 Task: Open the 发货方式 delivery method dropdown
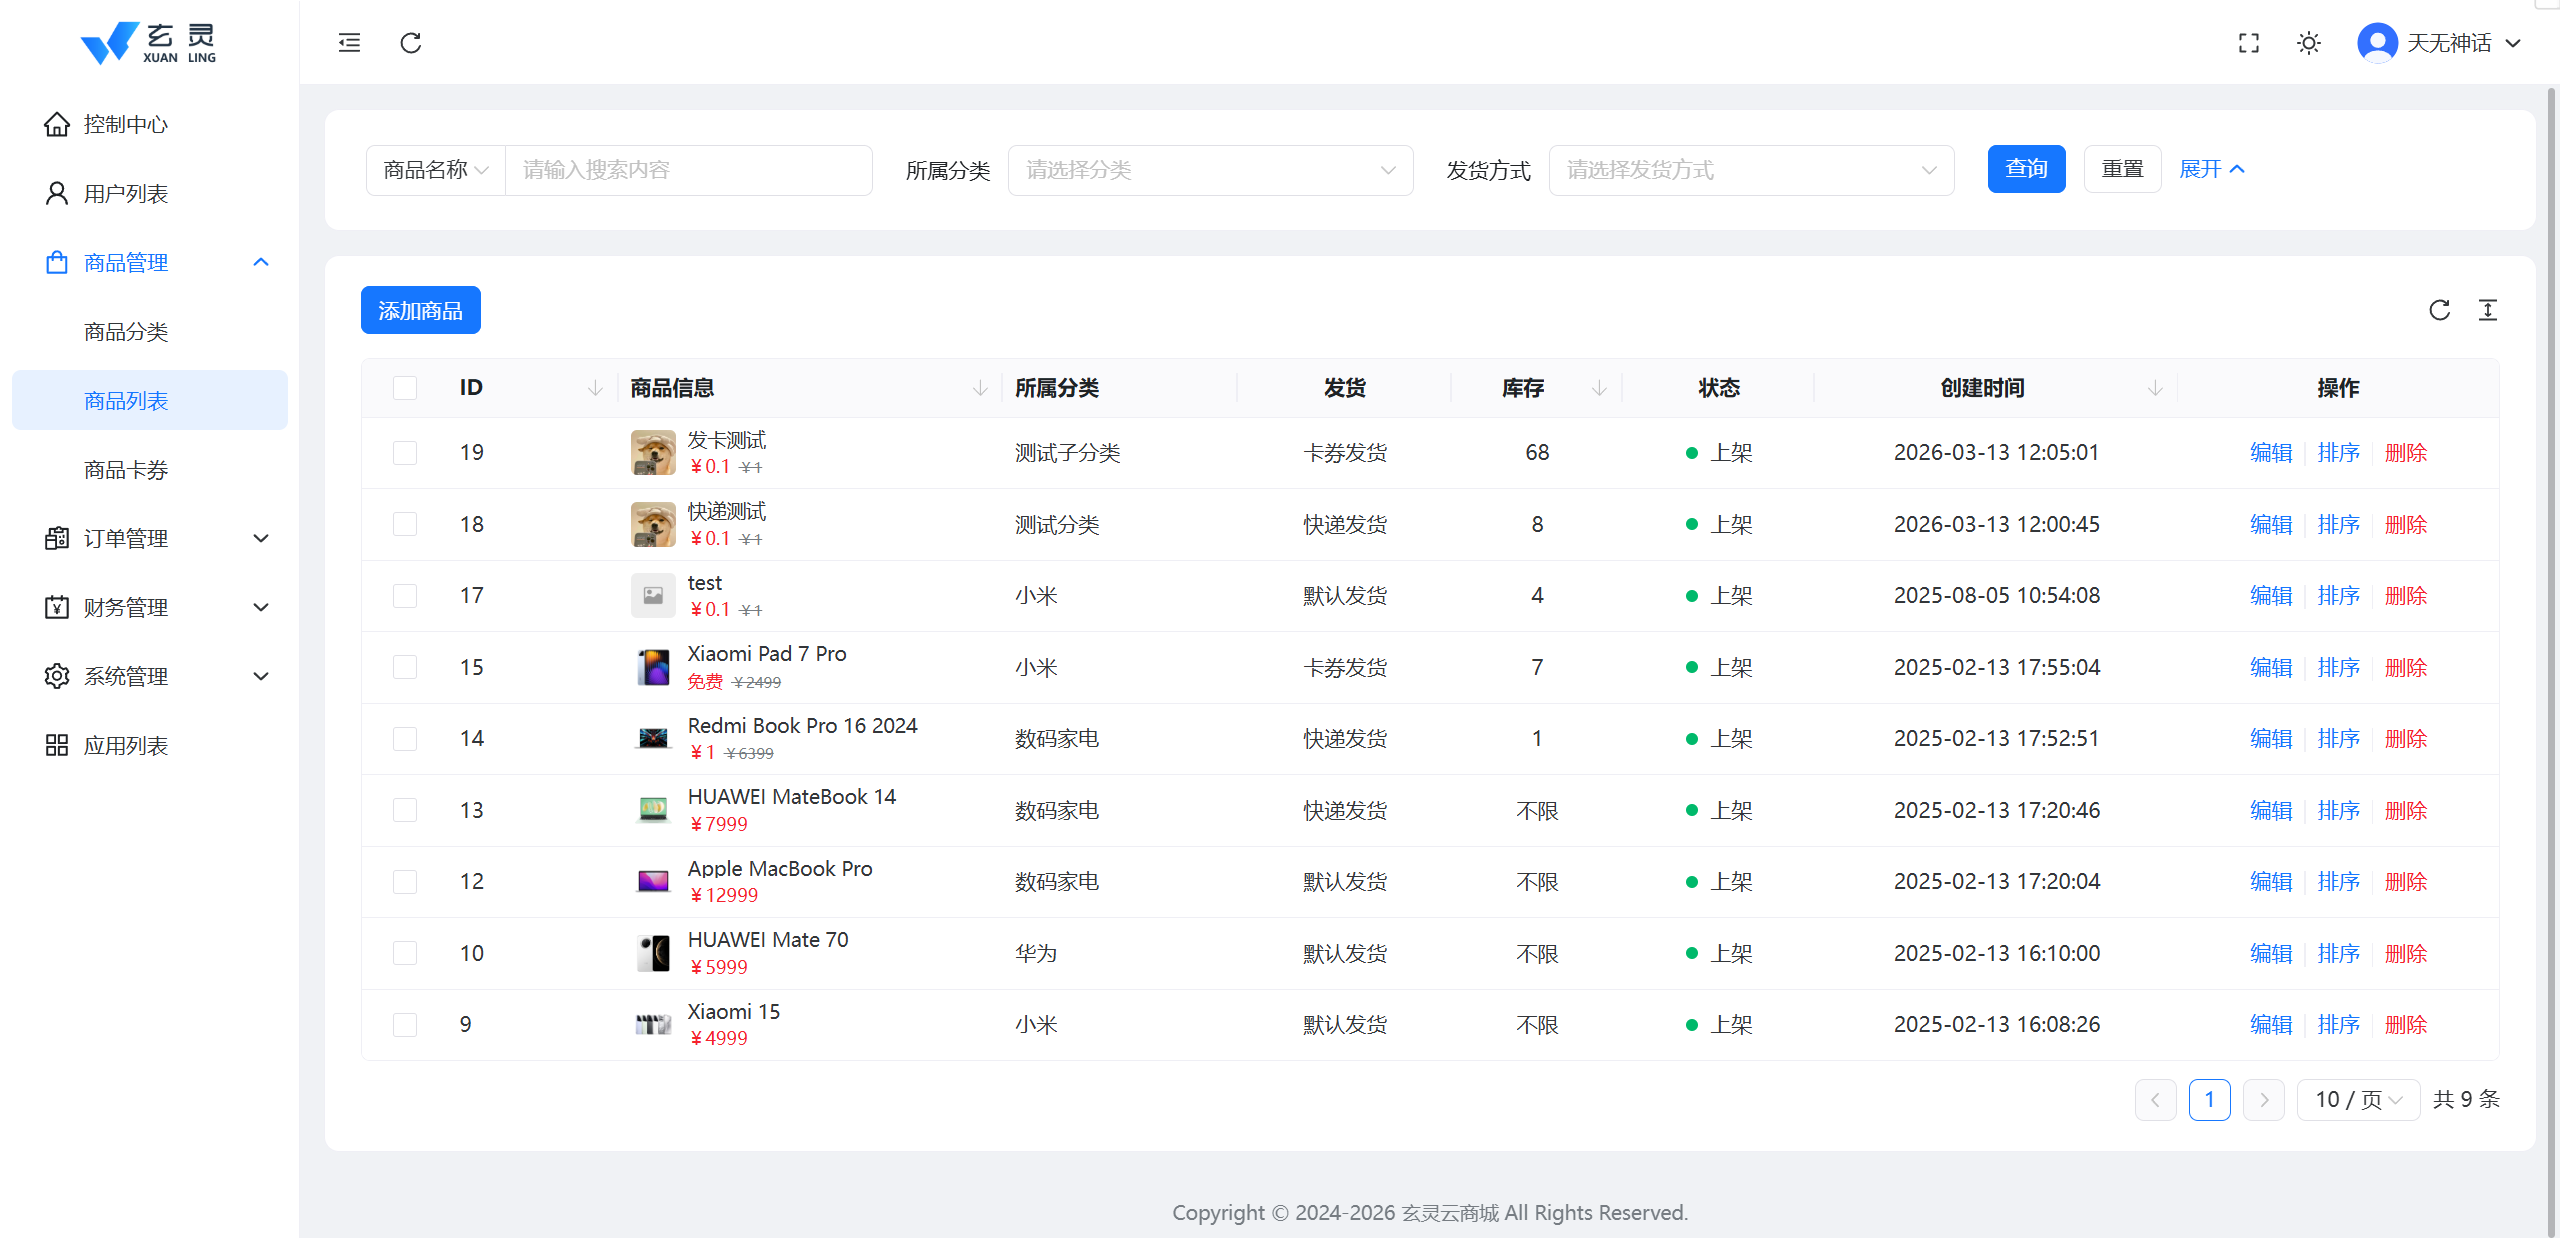[1750, 170]
